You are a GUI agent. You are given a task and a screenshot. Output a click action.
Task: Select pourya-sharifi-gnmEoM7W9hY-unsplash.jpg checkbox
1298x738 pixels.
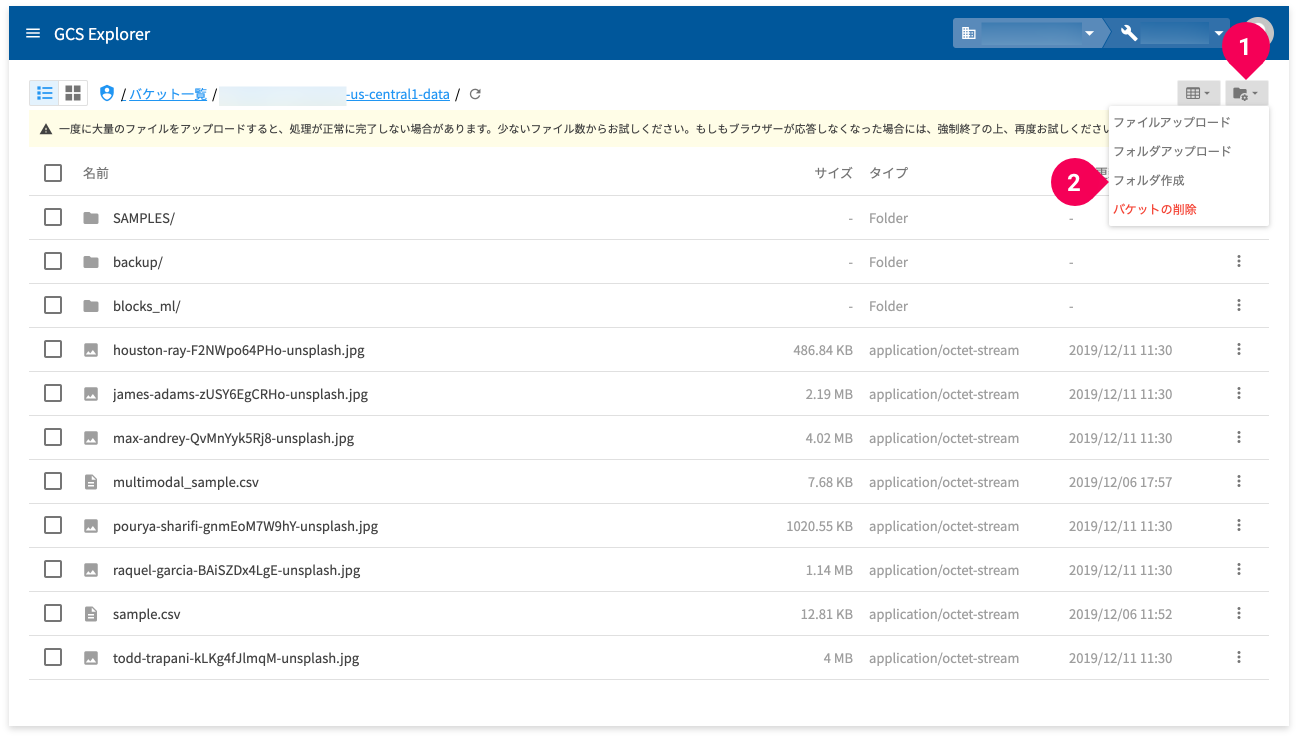(x=53, y=525)
